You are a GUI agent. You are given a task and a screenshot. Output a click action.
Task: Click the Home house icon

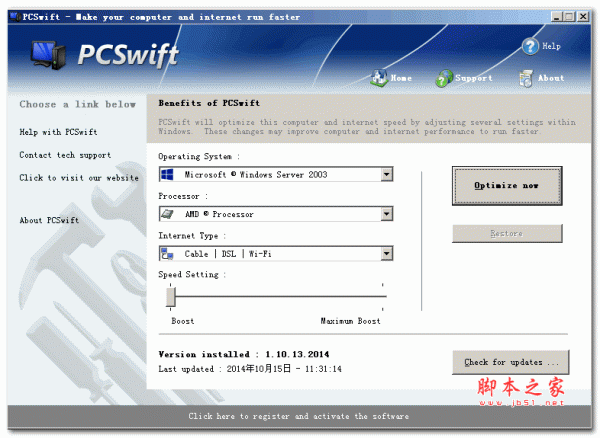[x=379, y=78]
